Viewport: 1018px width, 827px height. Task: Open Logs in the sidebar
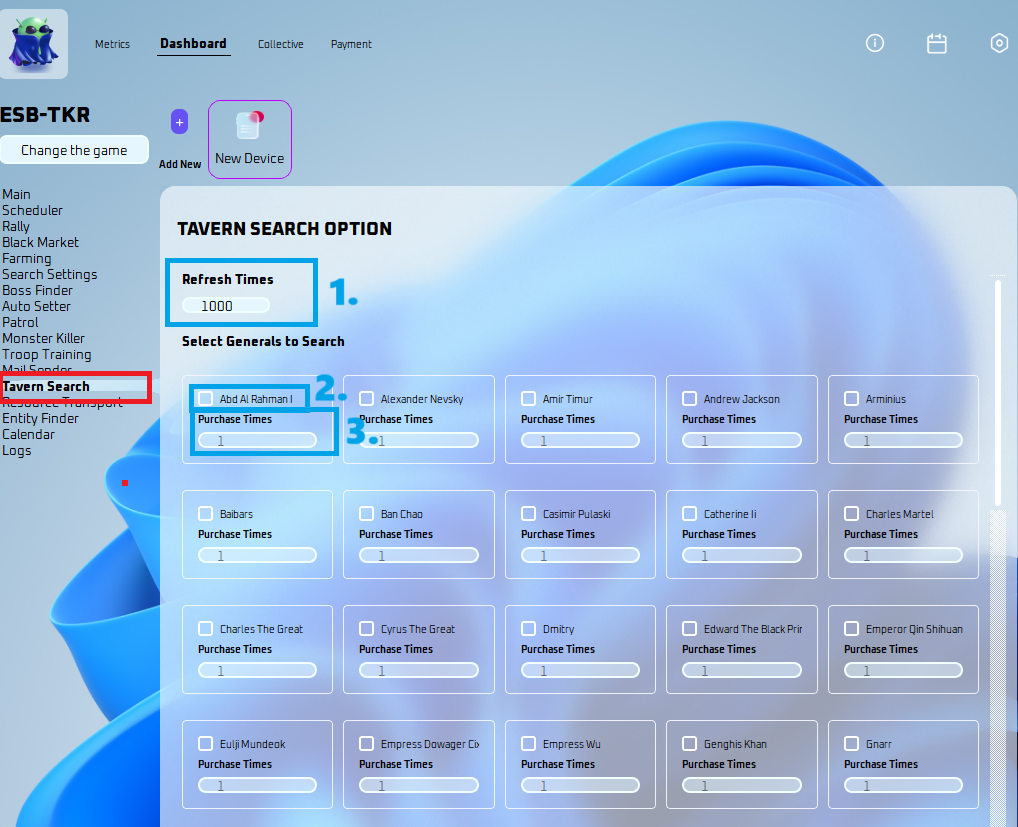click(x=16, y=451)
